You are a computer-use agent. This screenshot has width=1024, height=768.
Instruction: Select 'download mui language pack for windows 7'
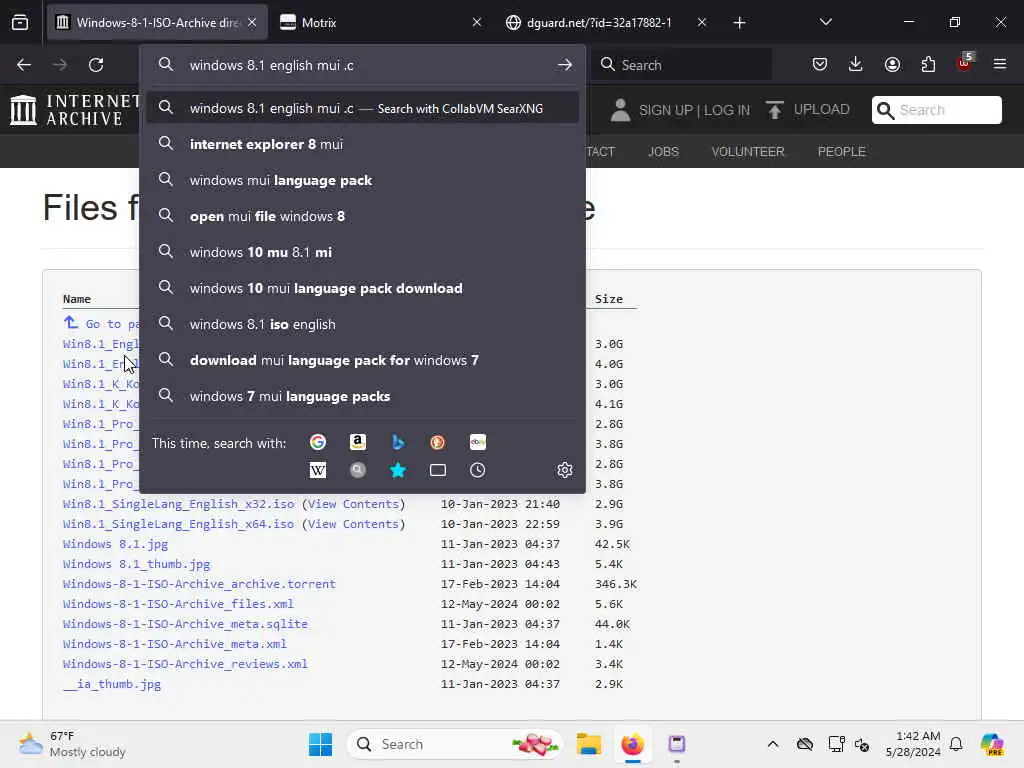(362, 360)
